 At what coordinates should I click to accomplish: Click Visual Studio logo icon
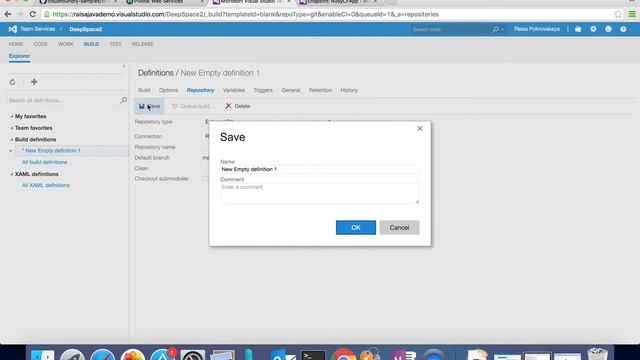[13, 29]
